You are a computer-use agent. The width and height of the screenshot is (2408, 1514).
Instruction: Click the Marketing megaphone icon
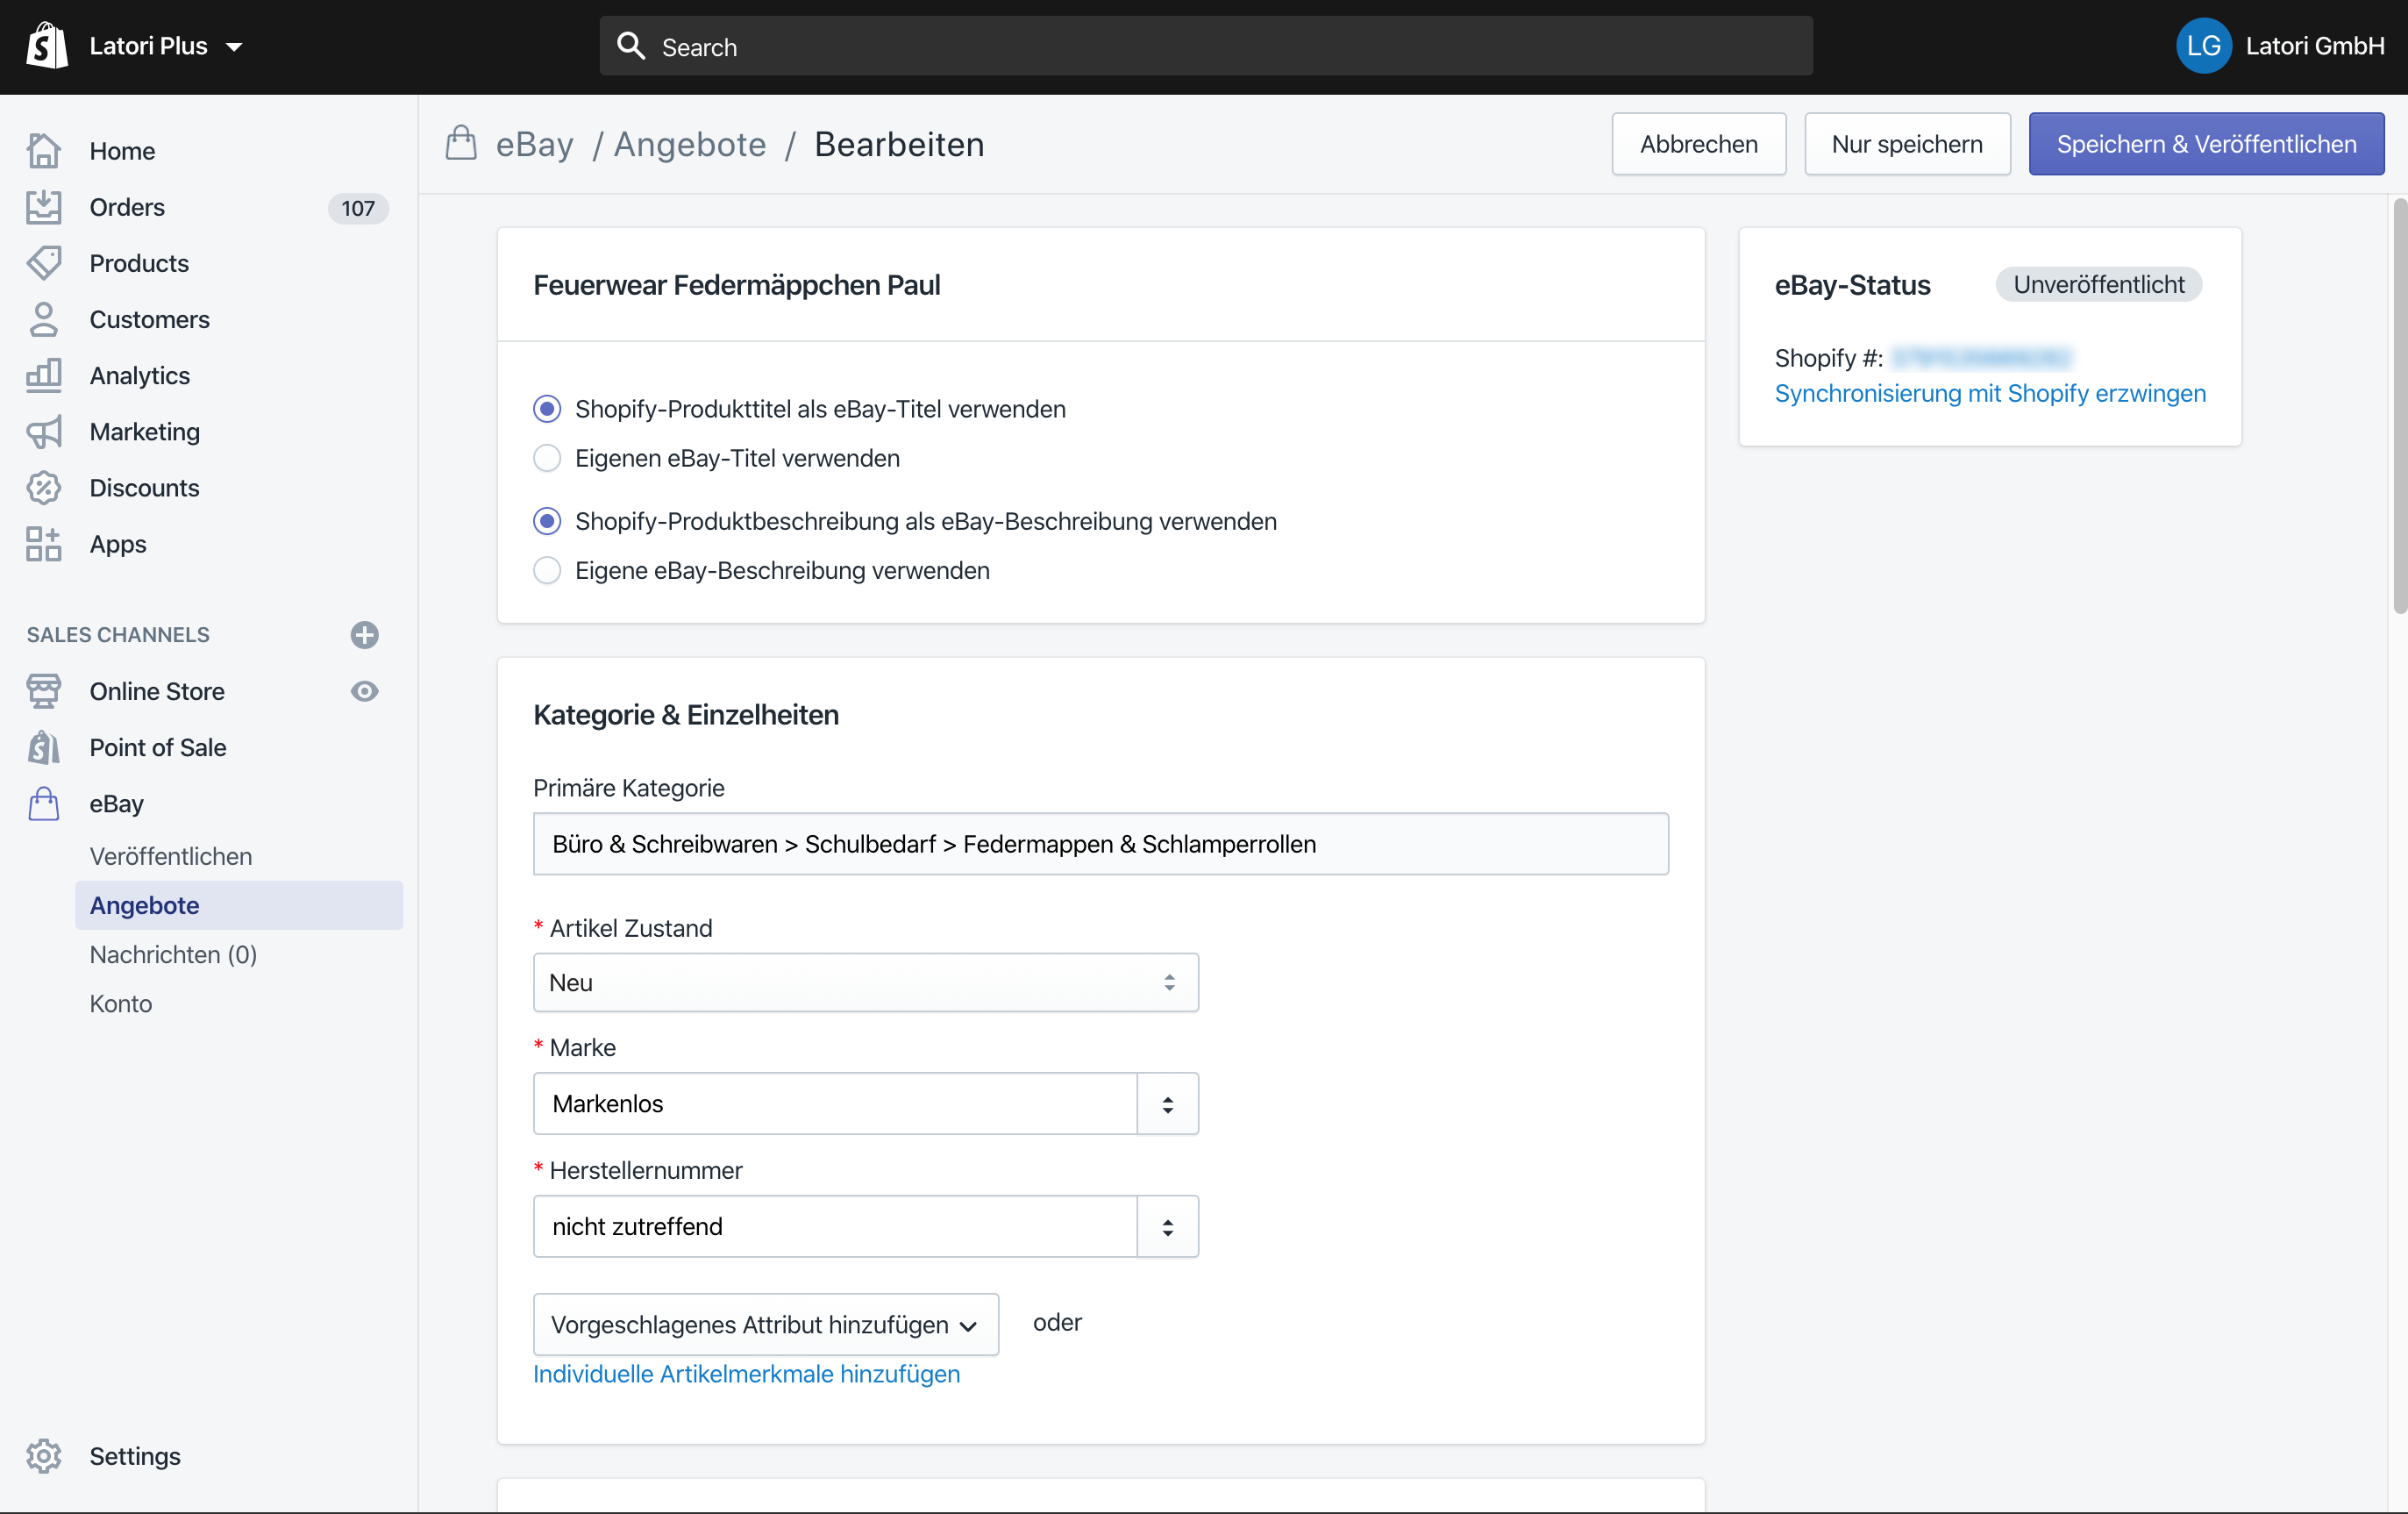coord(44,432)
